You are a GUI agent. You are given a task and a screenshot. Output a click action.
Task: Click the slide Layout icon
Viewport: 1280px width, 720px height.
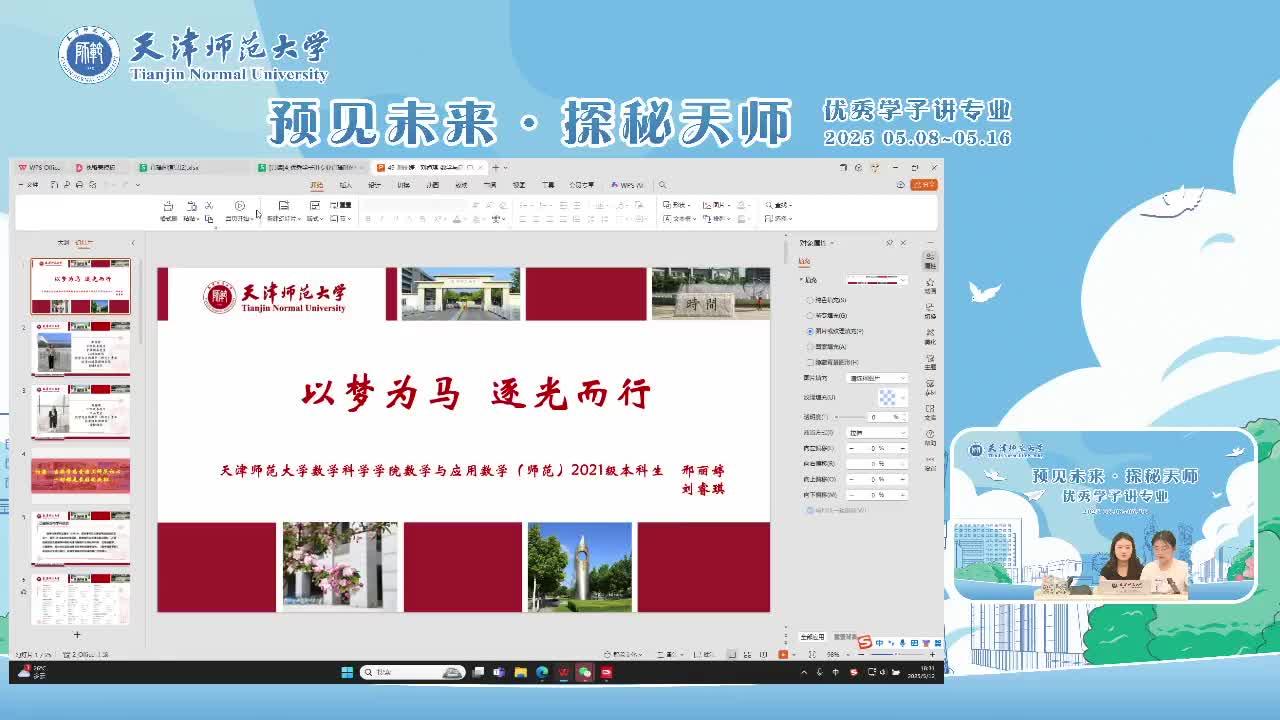tap(315, 205)
